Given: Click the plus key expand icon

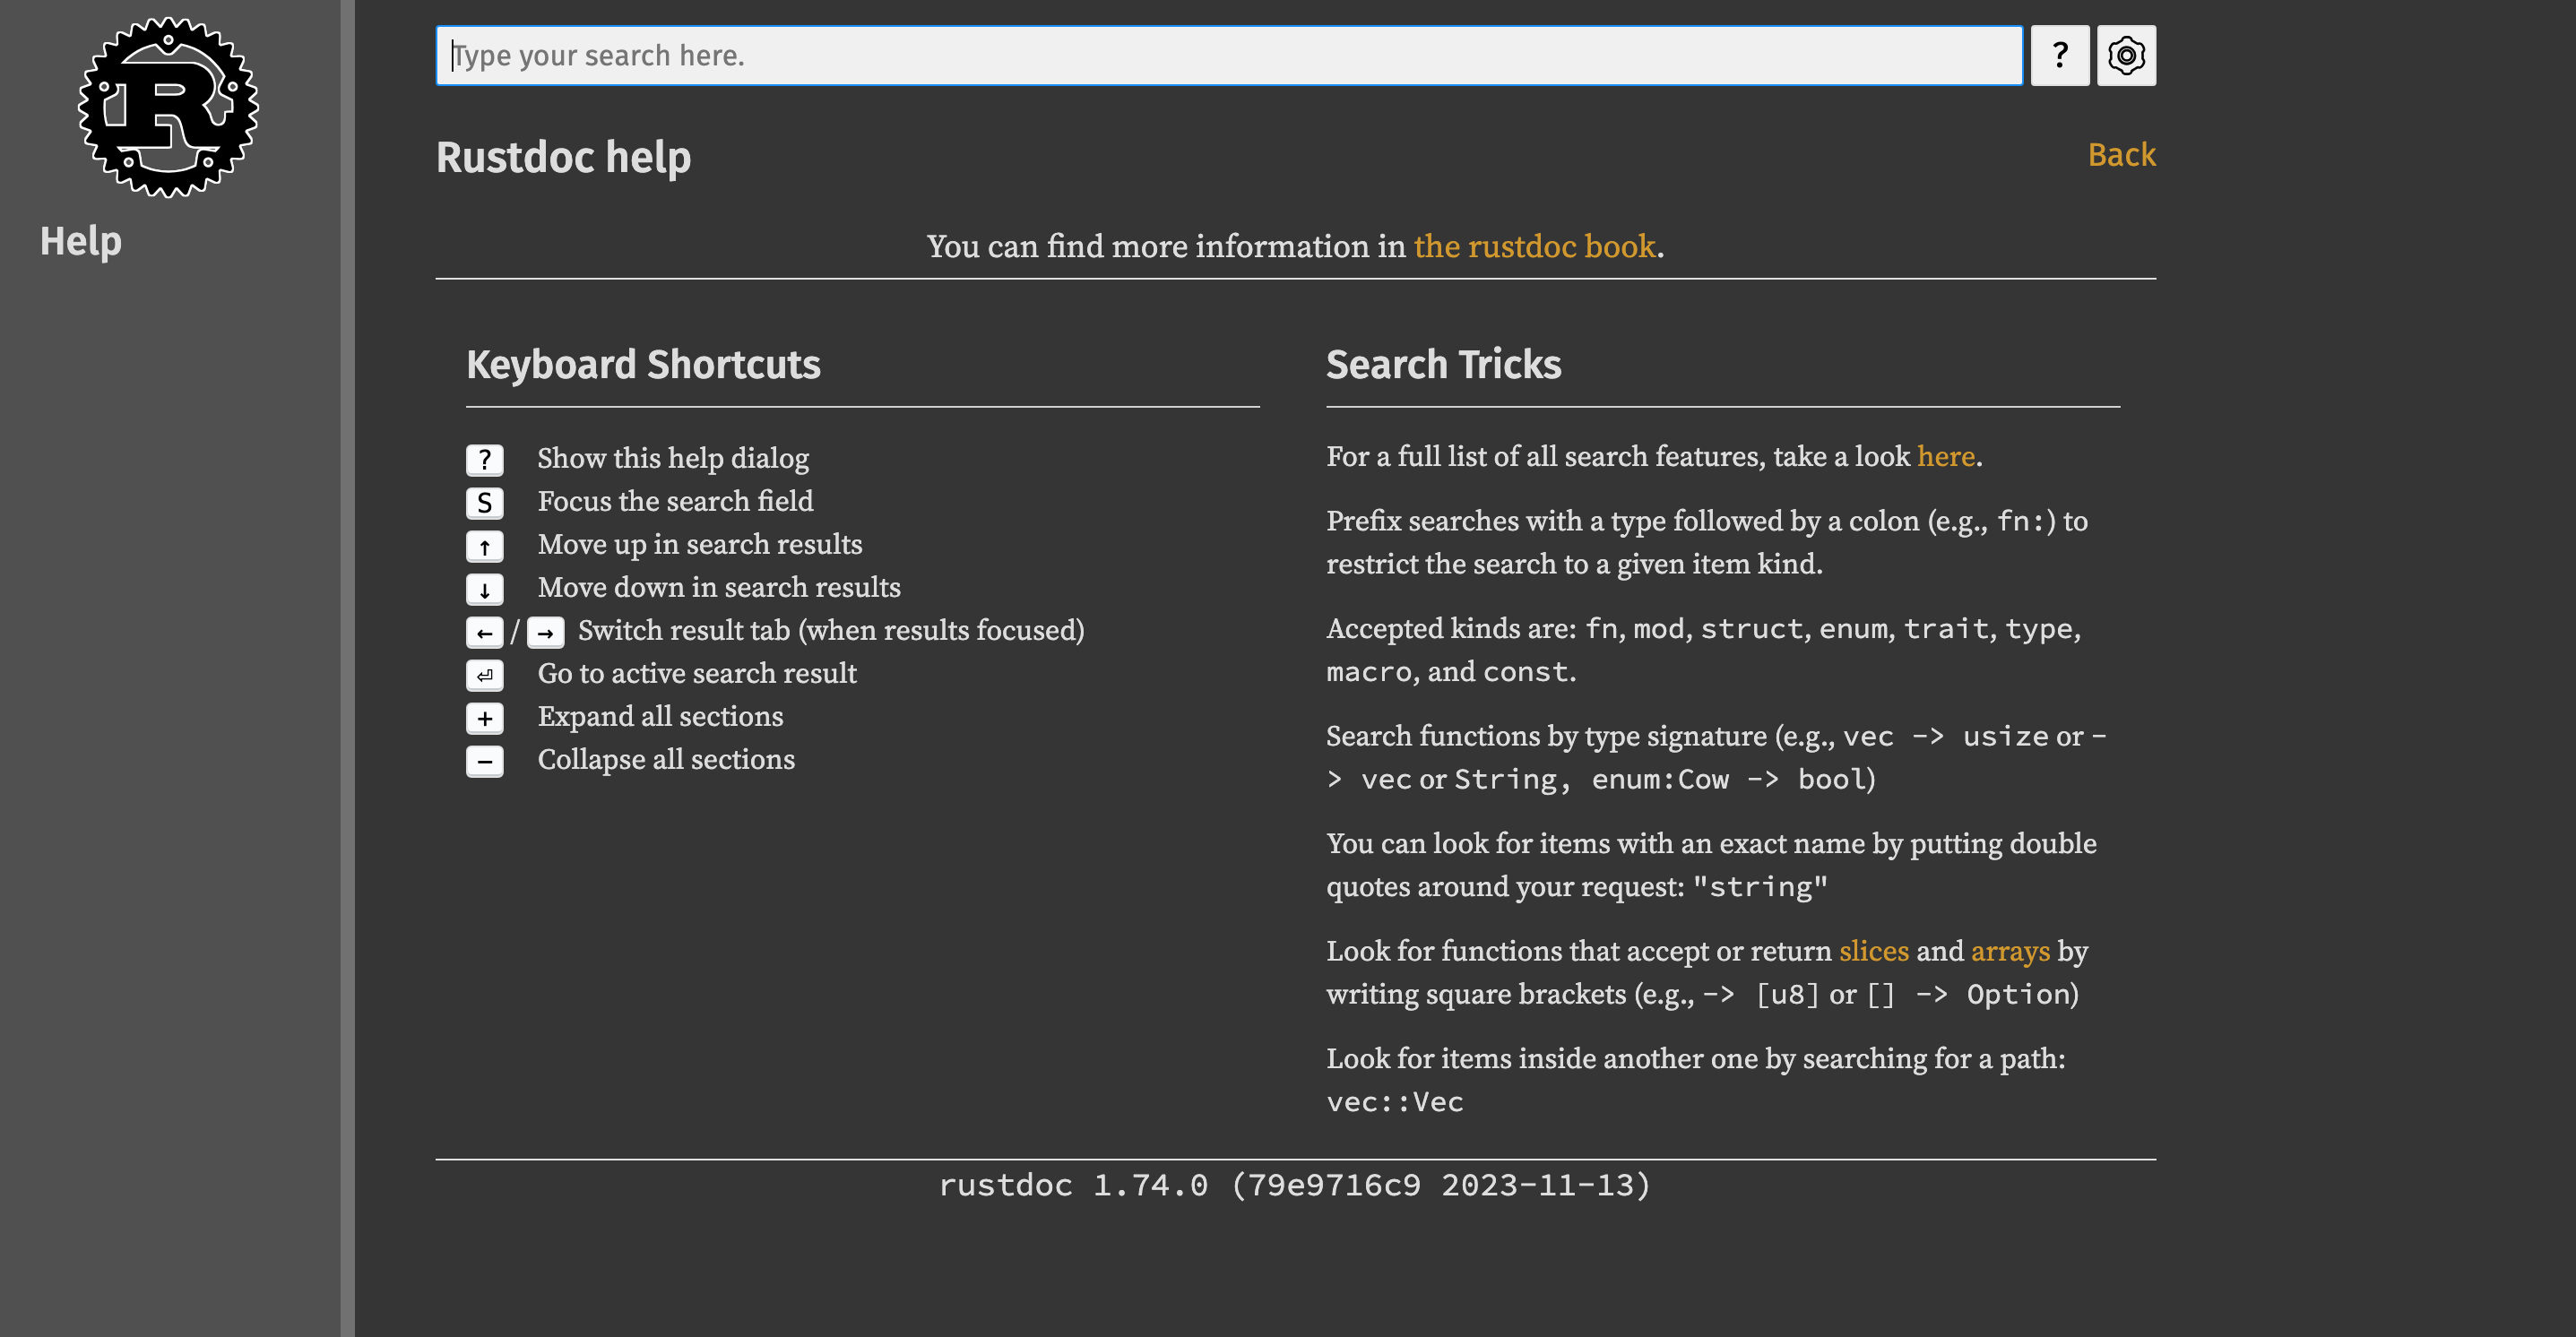Looking at the screenshot, I should (484, 718).
